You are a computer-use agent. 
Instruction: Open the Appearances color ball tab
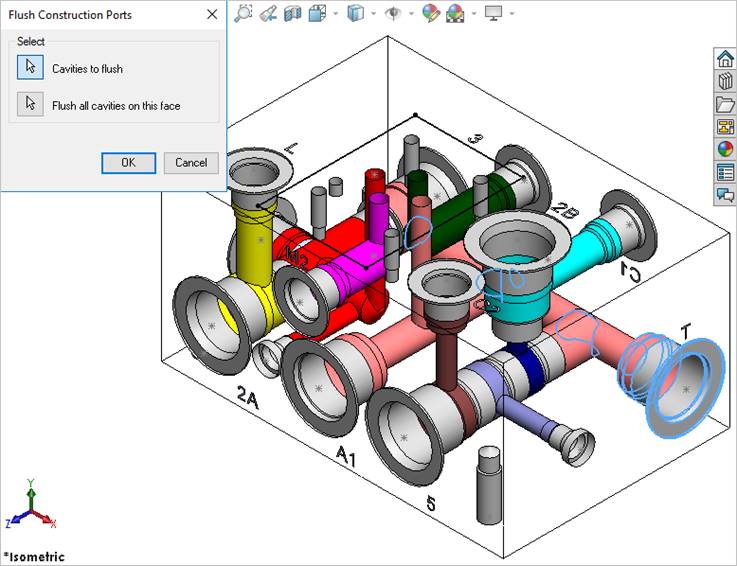[x=725, y=149]
